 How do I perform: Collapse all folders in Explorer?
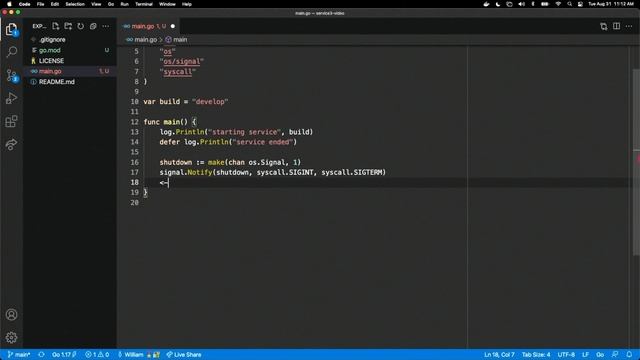coord(93,26)
